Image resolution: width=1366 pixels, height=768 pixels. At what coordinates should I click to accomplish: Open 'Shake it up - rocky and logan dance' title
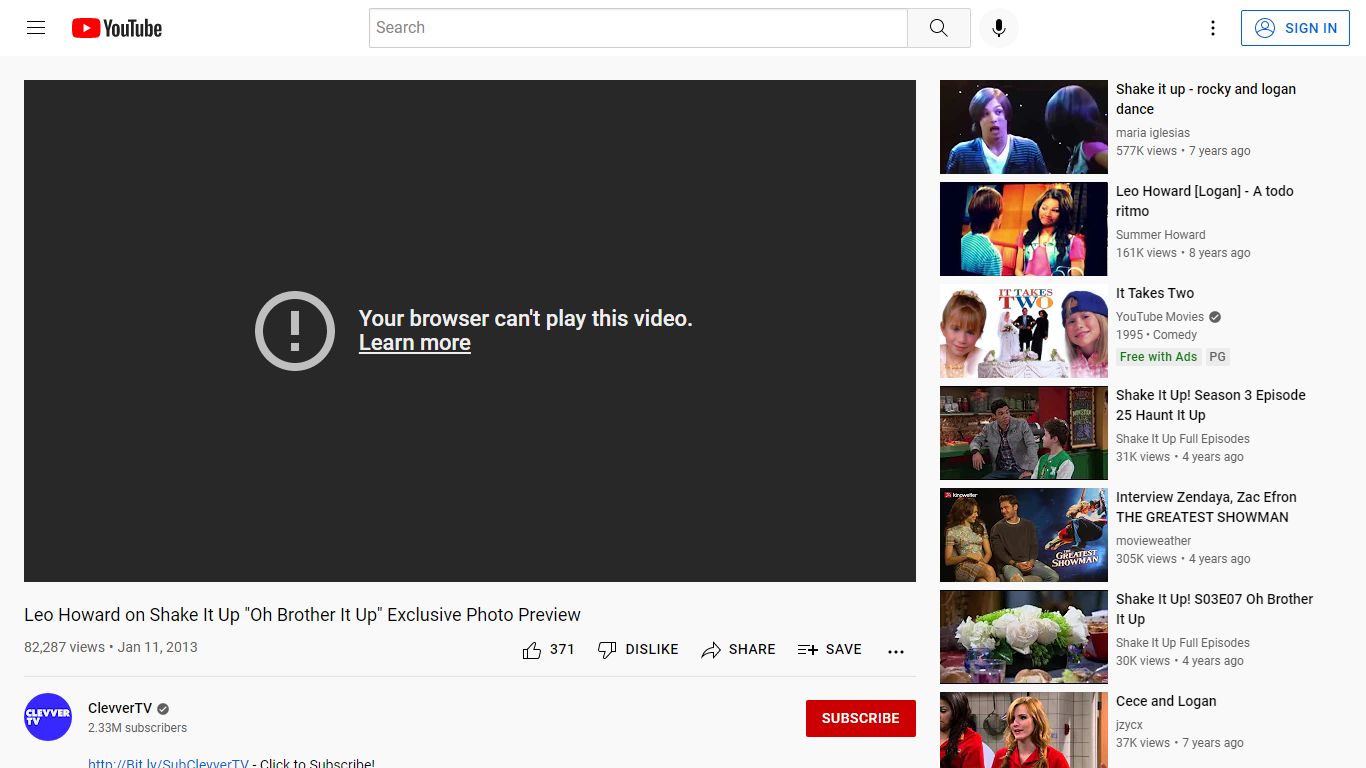[x=1206, y=99]
